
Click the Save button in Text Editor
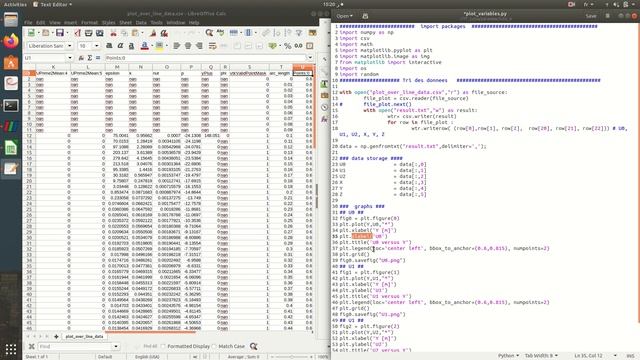pyautogui.click(x=591, y=16)
